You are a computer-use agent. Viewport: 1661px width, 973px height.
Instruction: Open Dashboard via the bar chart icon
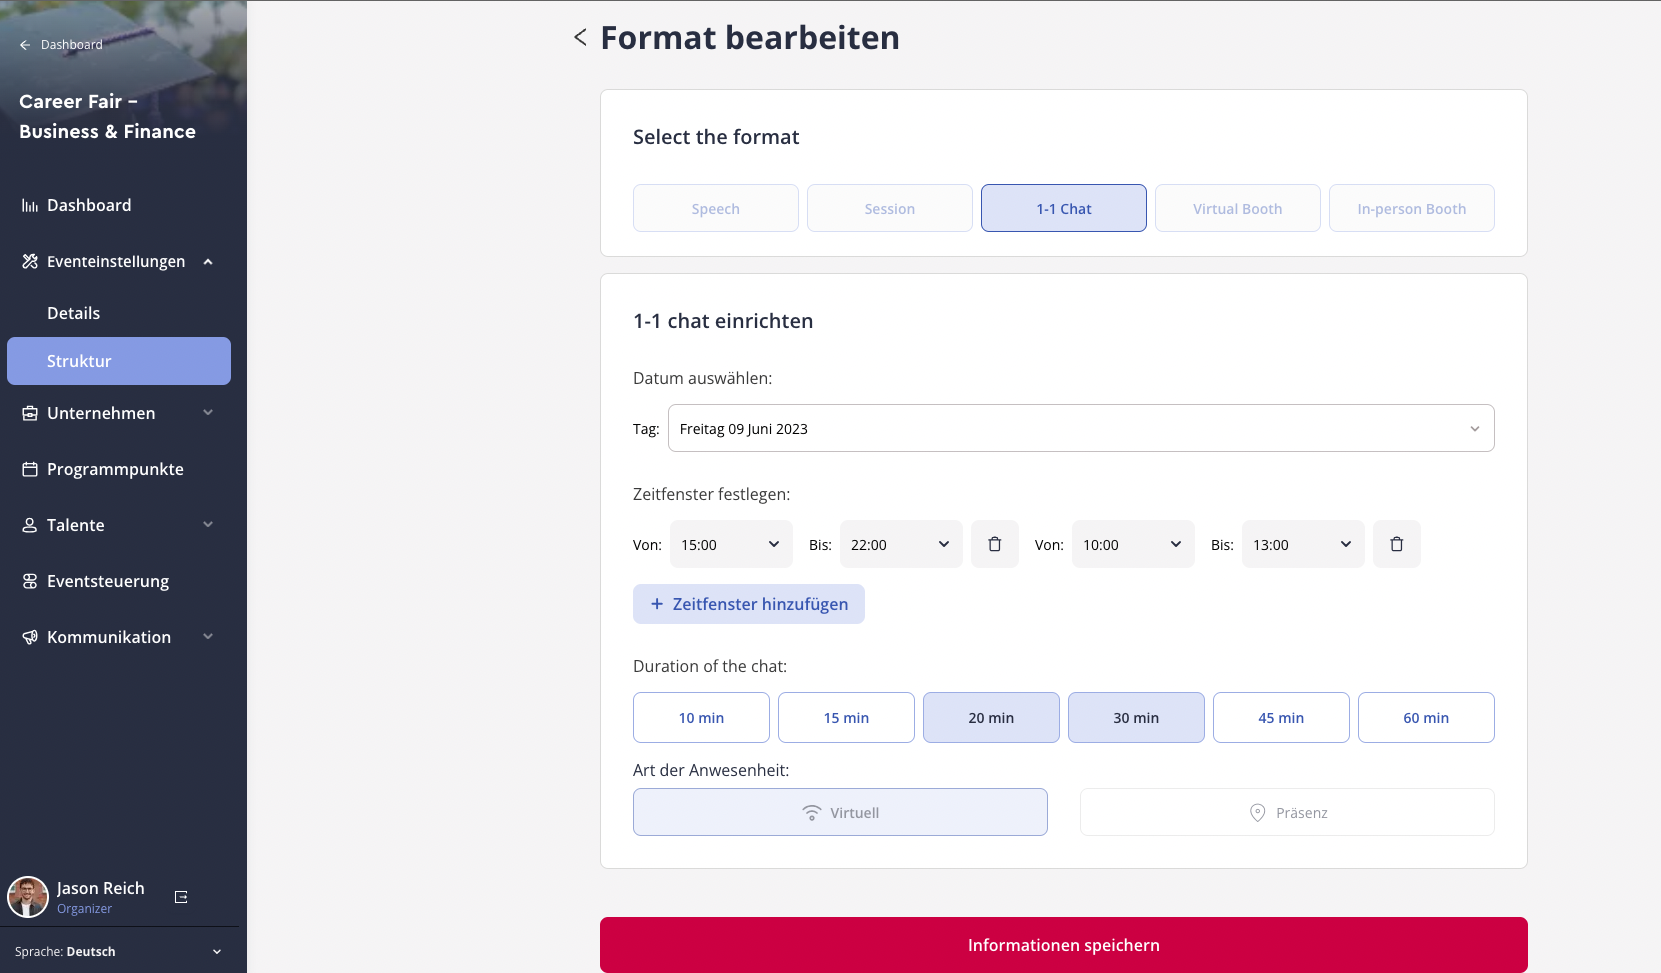point(30,206)
